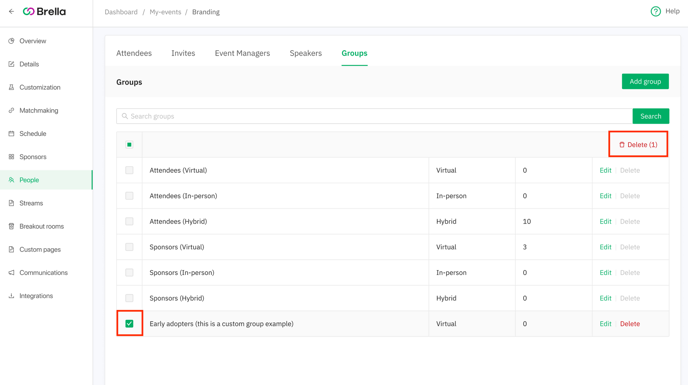The width and height of the screenshot is (688, 385).
Task: Click the Dashboard breadcrumb link
Action: point(121,12)
